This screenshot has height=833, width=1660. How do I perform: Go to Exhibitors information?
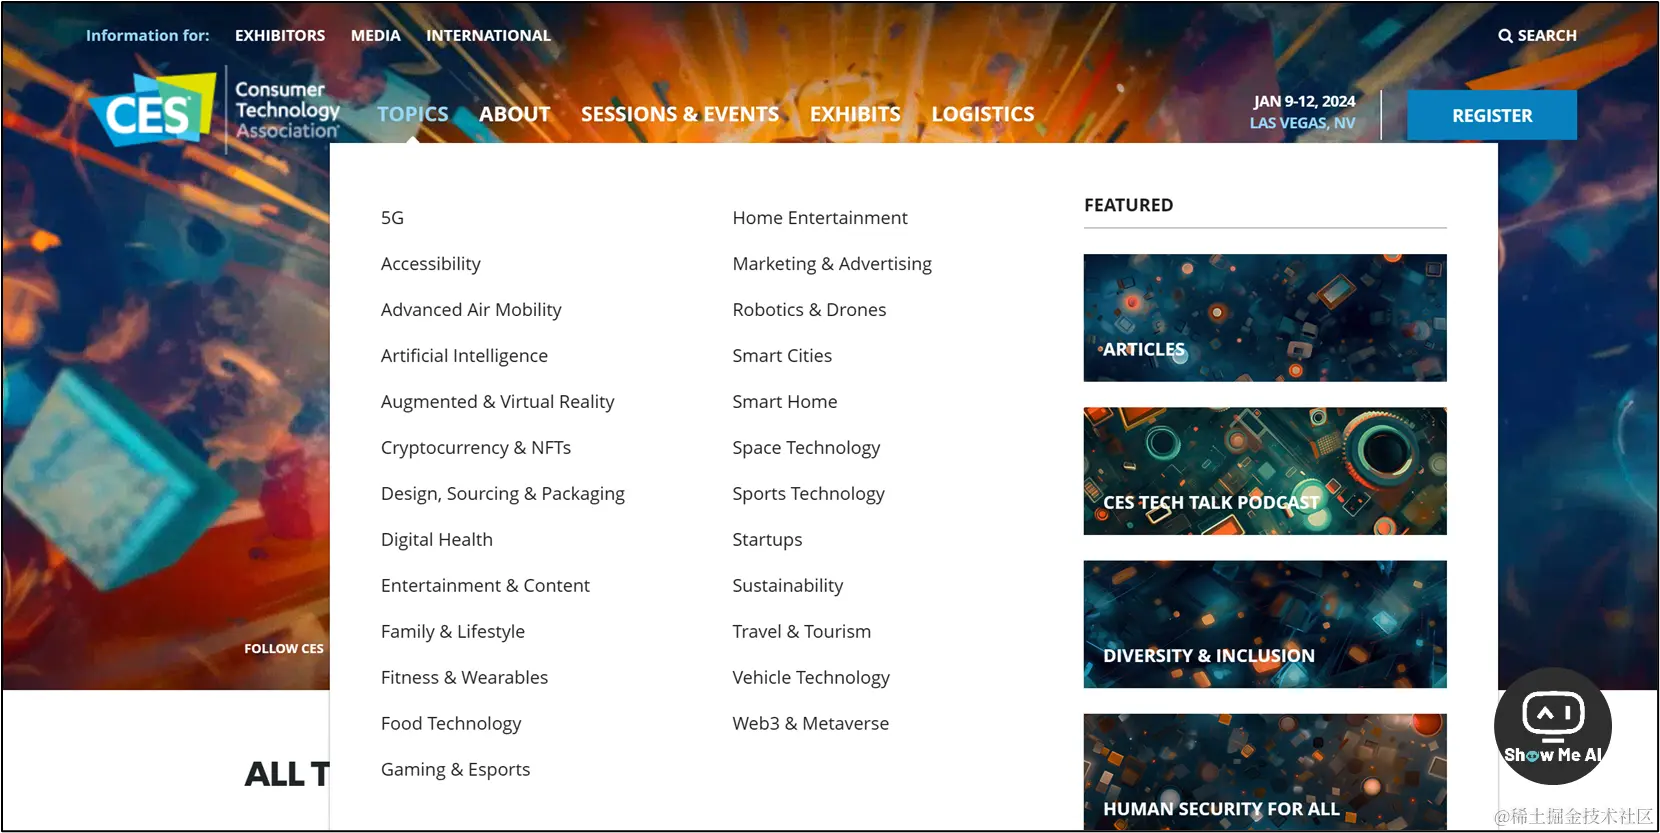[280, 35]
